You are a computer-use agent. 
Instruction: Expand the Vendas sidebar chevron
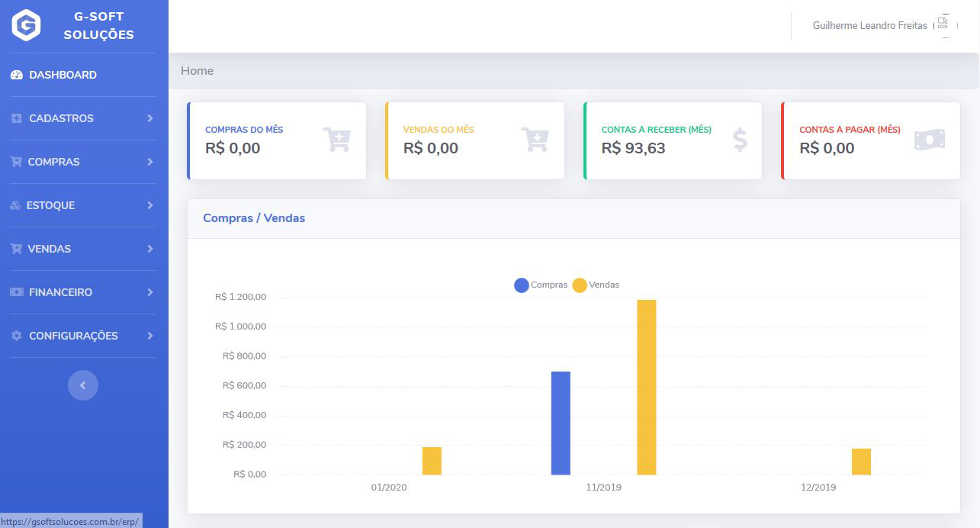(x=149, y=249)
